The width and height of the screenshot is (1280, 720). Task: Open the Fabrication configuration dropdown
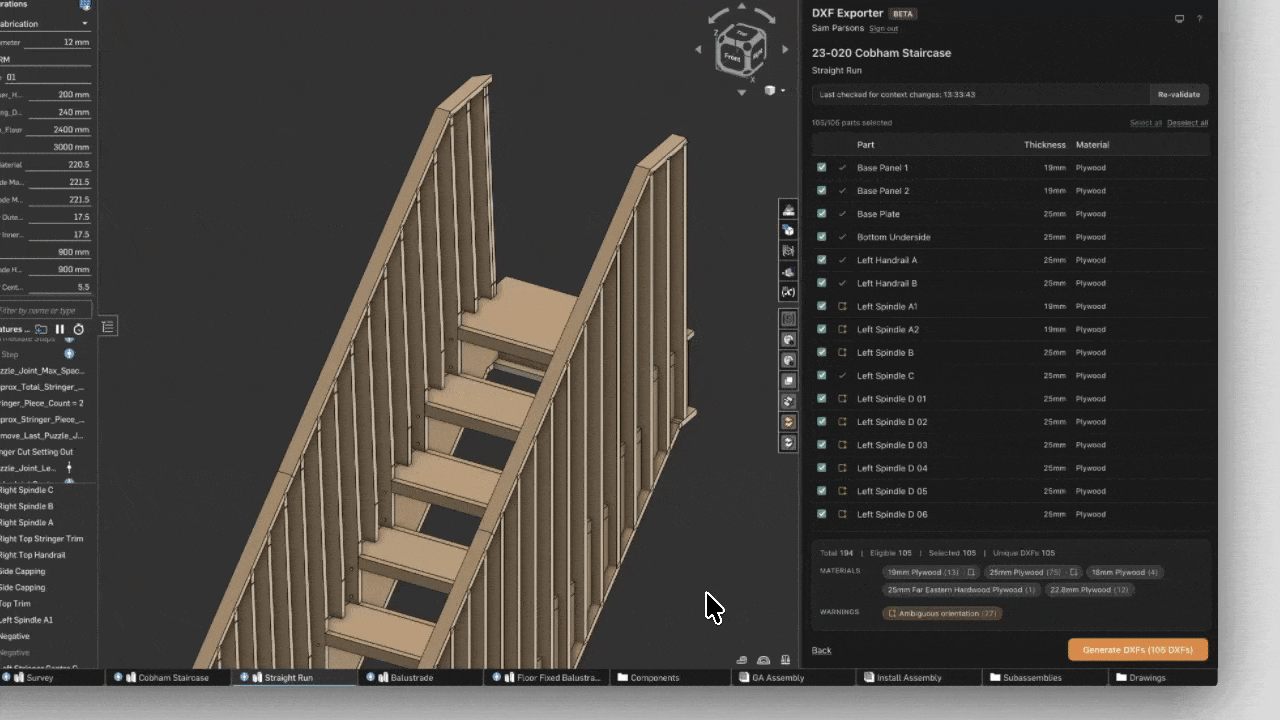(x=45, y=24)
